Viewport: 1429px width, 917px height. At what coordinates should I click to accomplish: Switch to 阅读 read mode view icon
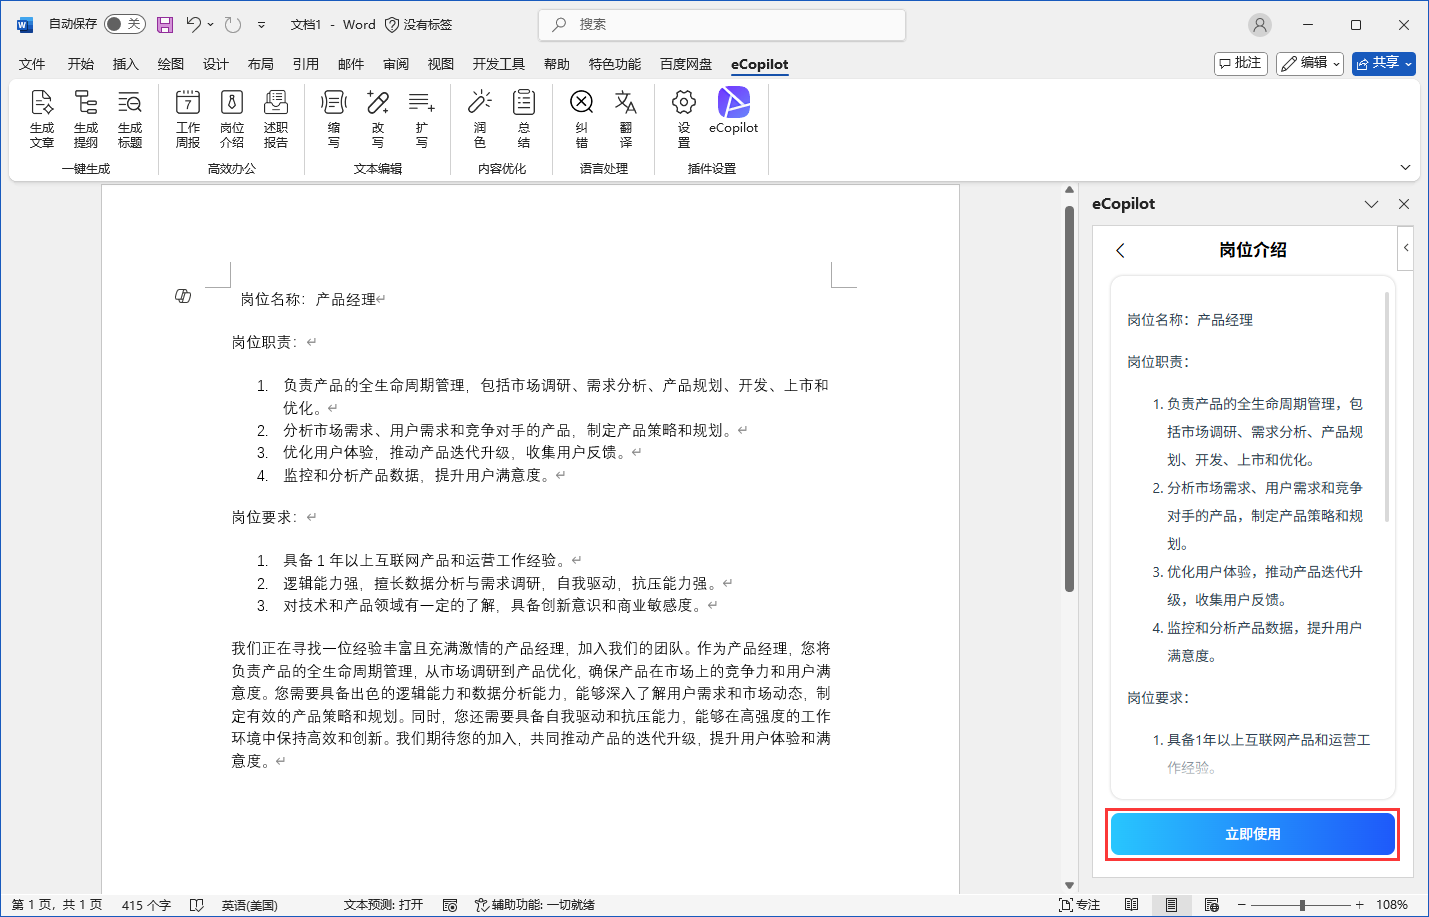1131,905
